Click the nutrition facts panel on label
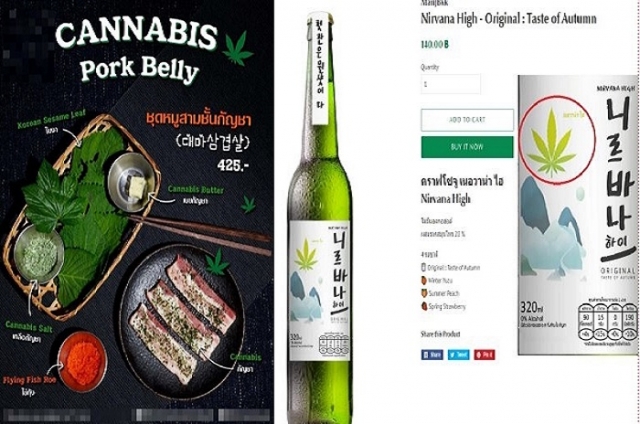Image resolution: width=640 pixels, height=424 pixels. coord(607,322)
